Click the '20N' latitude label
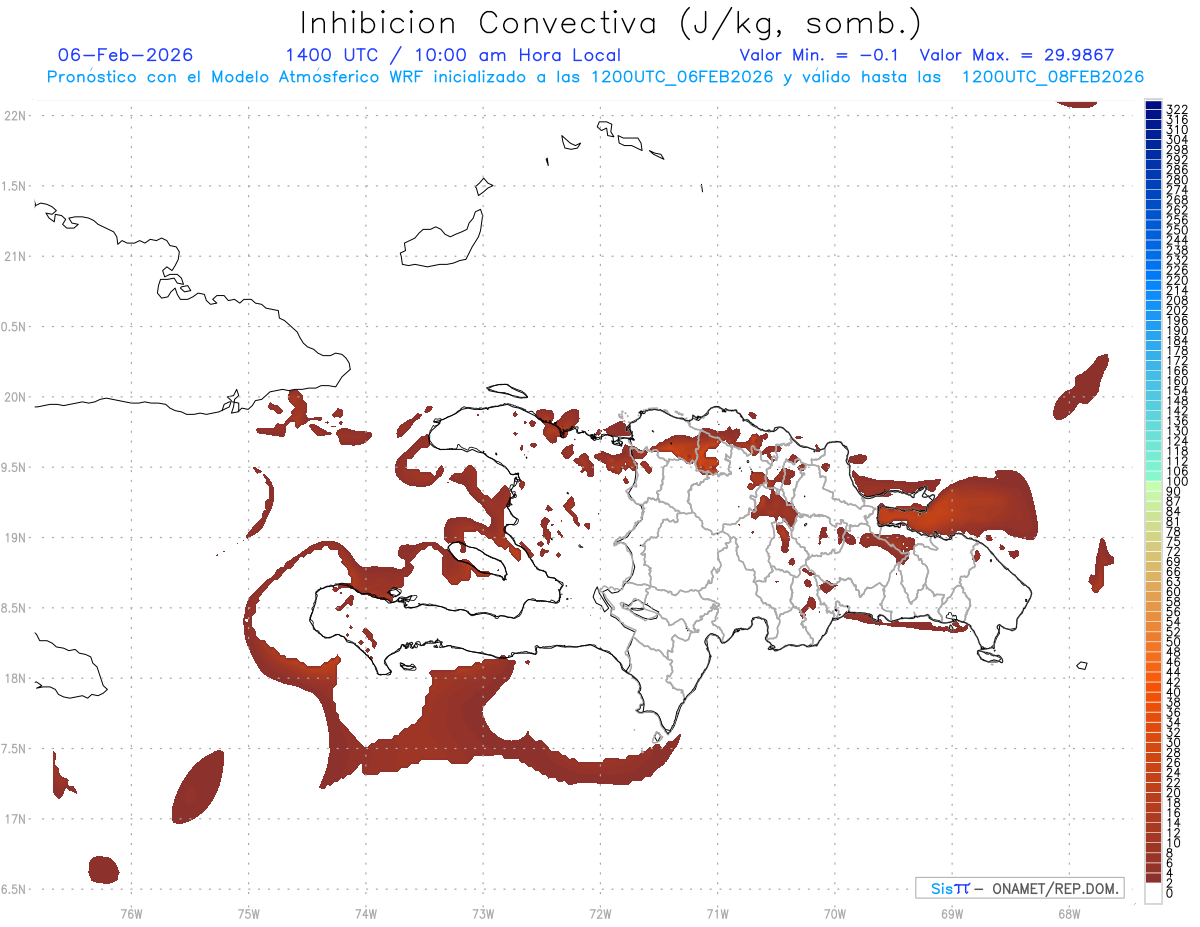This screenshot has width=1200, height=927. point(14,397)
